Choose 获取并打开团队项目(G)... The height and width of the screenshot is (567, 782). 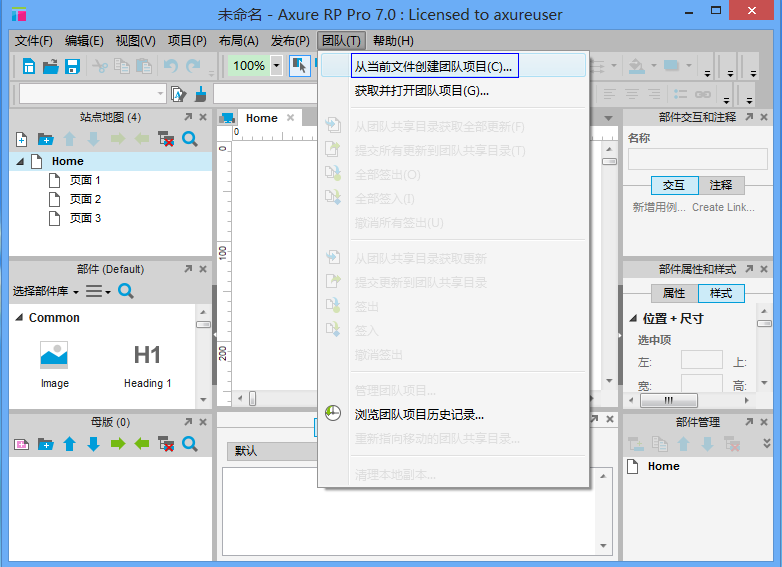[453, 91]
